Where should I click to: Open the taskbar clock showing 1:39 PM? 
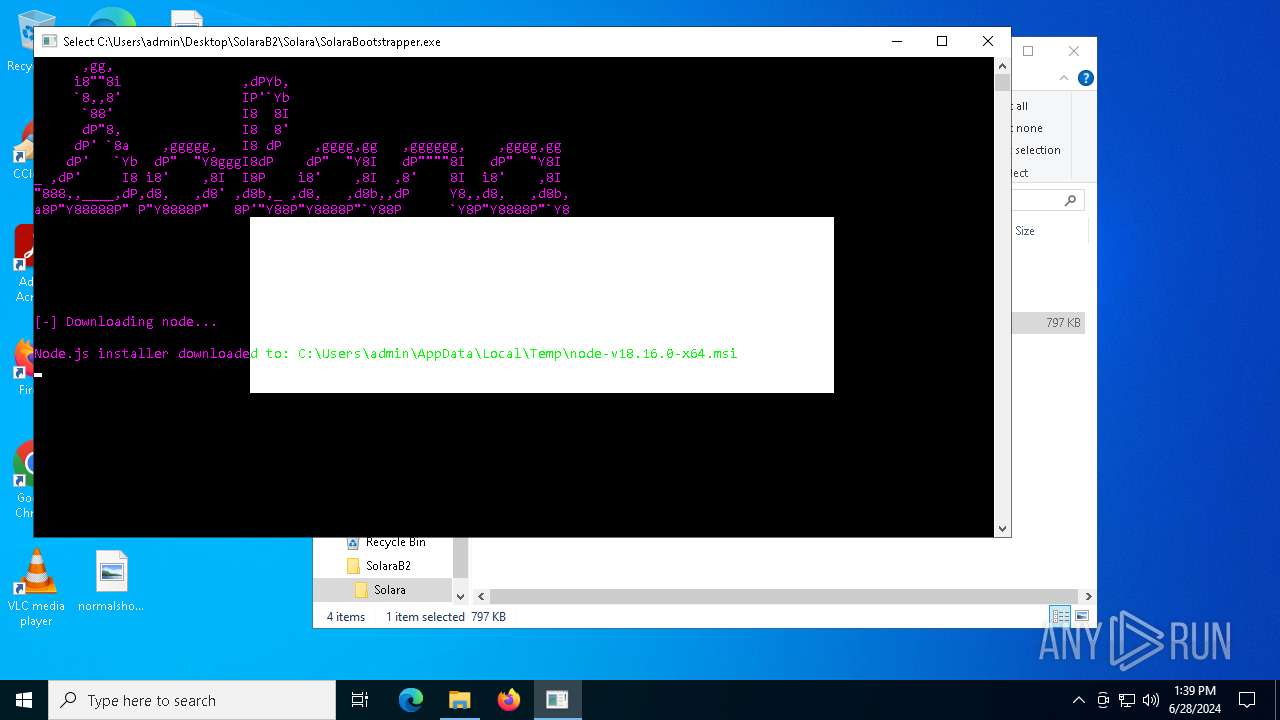[1194, 700]
